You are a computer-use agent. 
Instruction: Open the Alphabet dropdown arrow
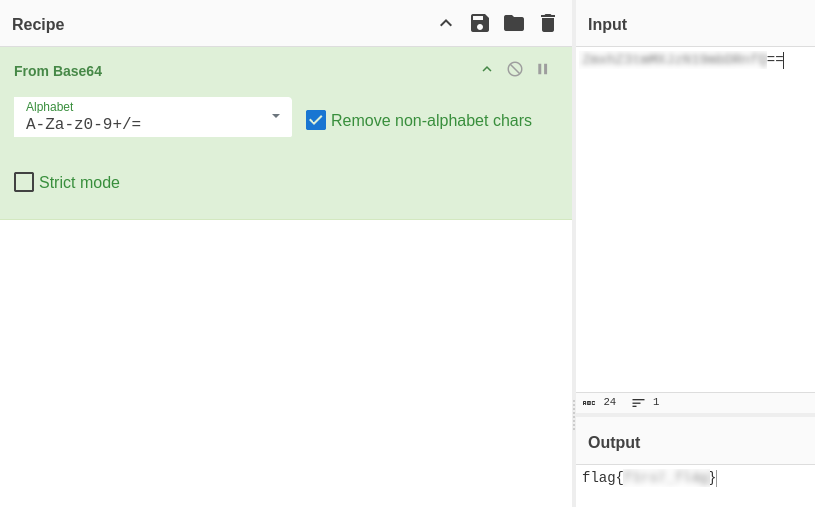click(276, 116)
